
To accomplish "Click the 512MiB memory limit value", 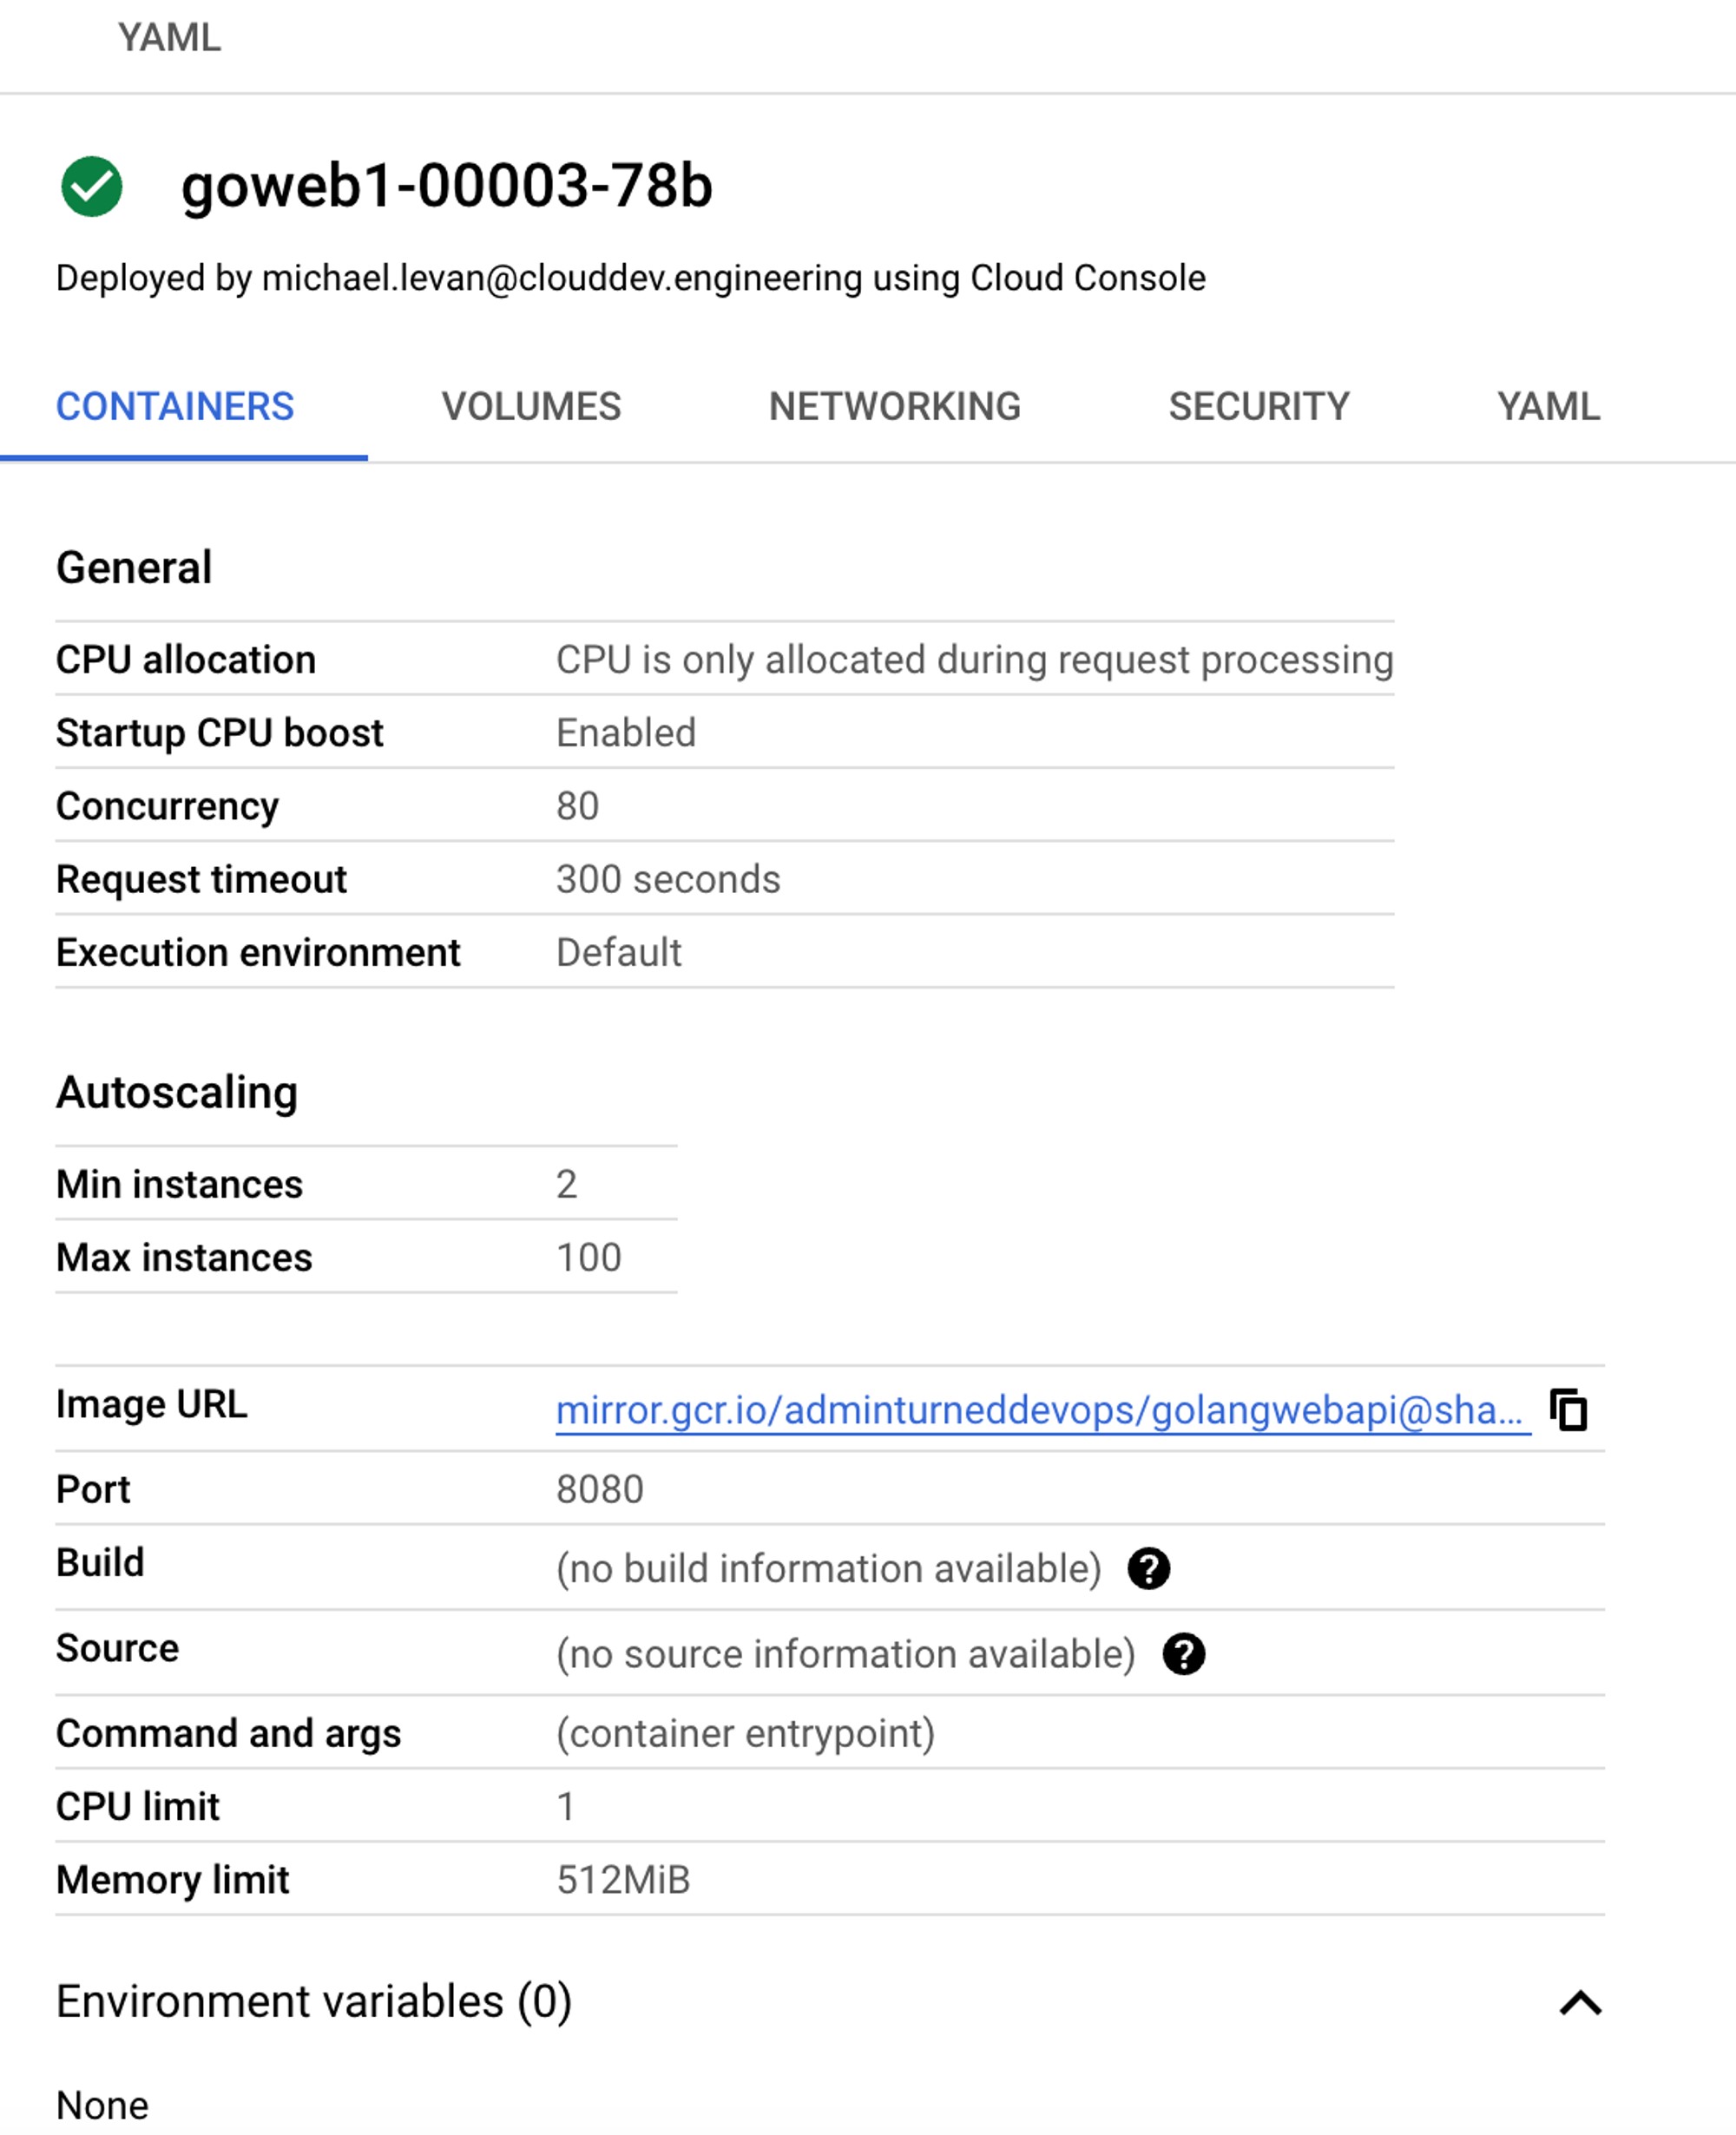I will point(623,1880).
